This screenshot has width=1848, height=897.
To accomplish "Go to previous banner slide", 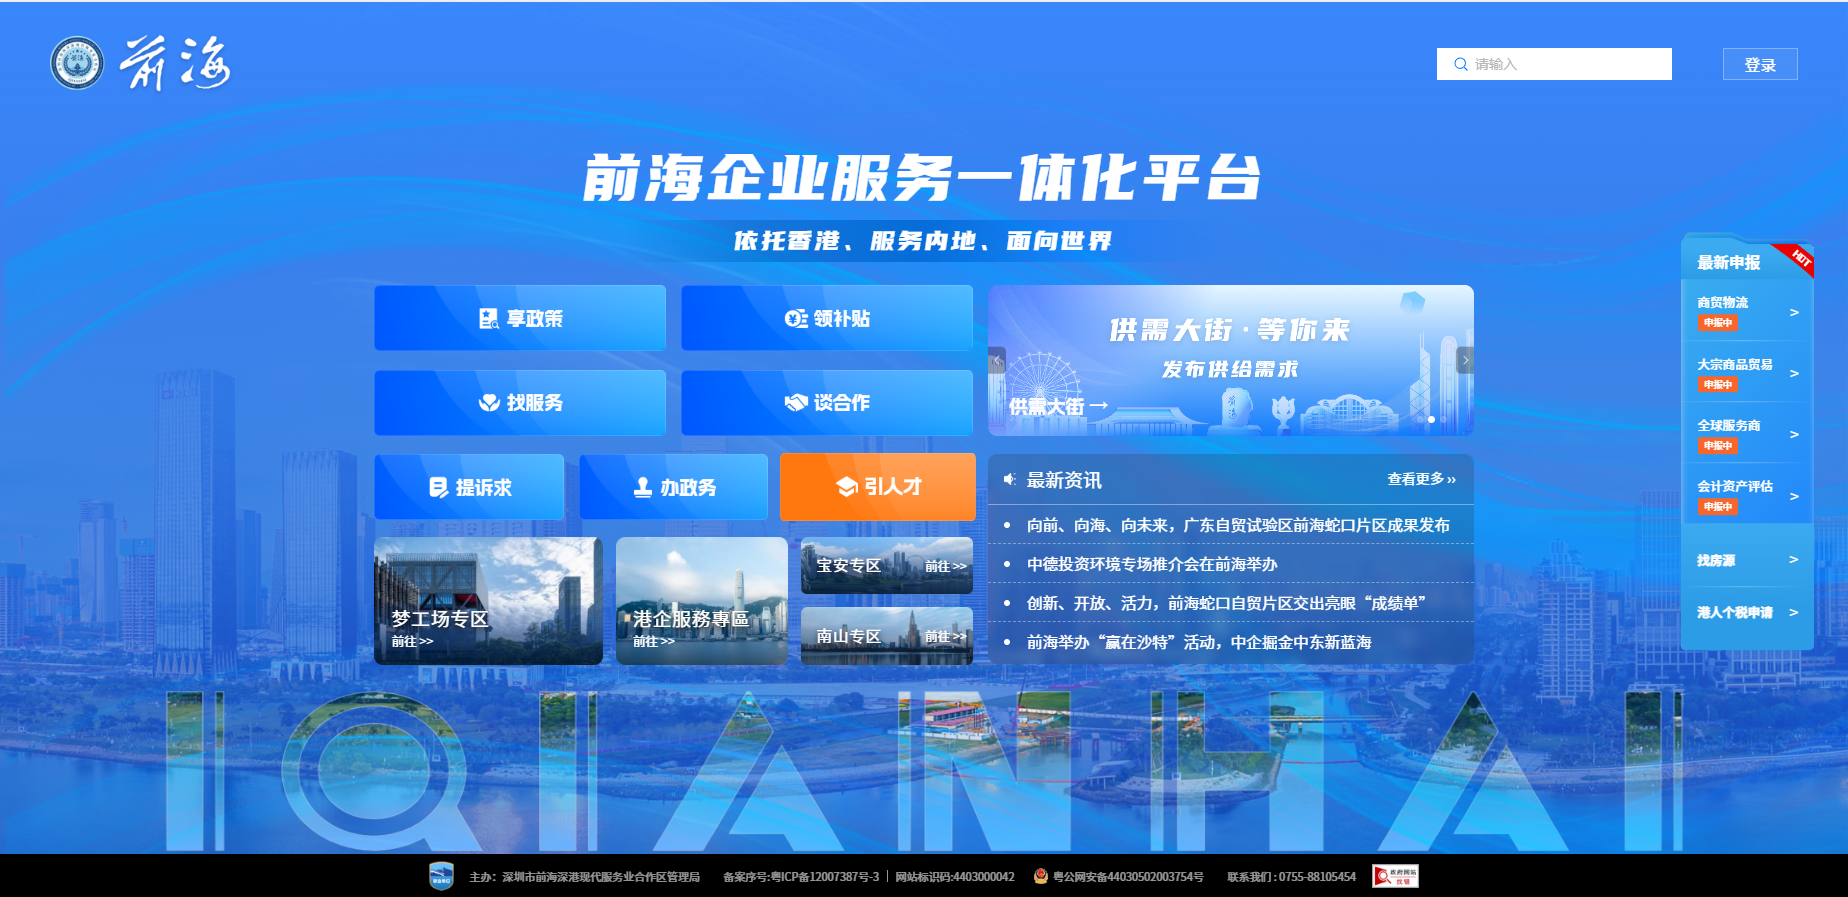I will click(x=997, y=360).
